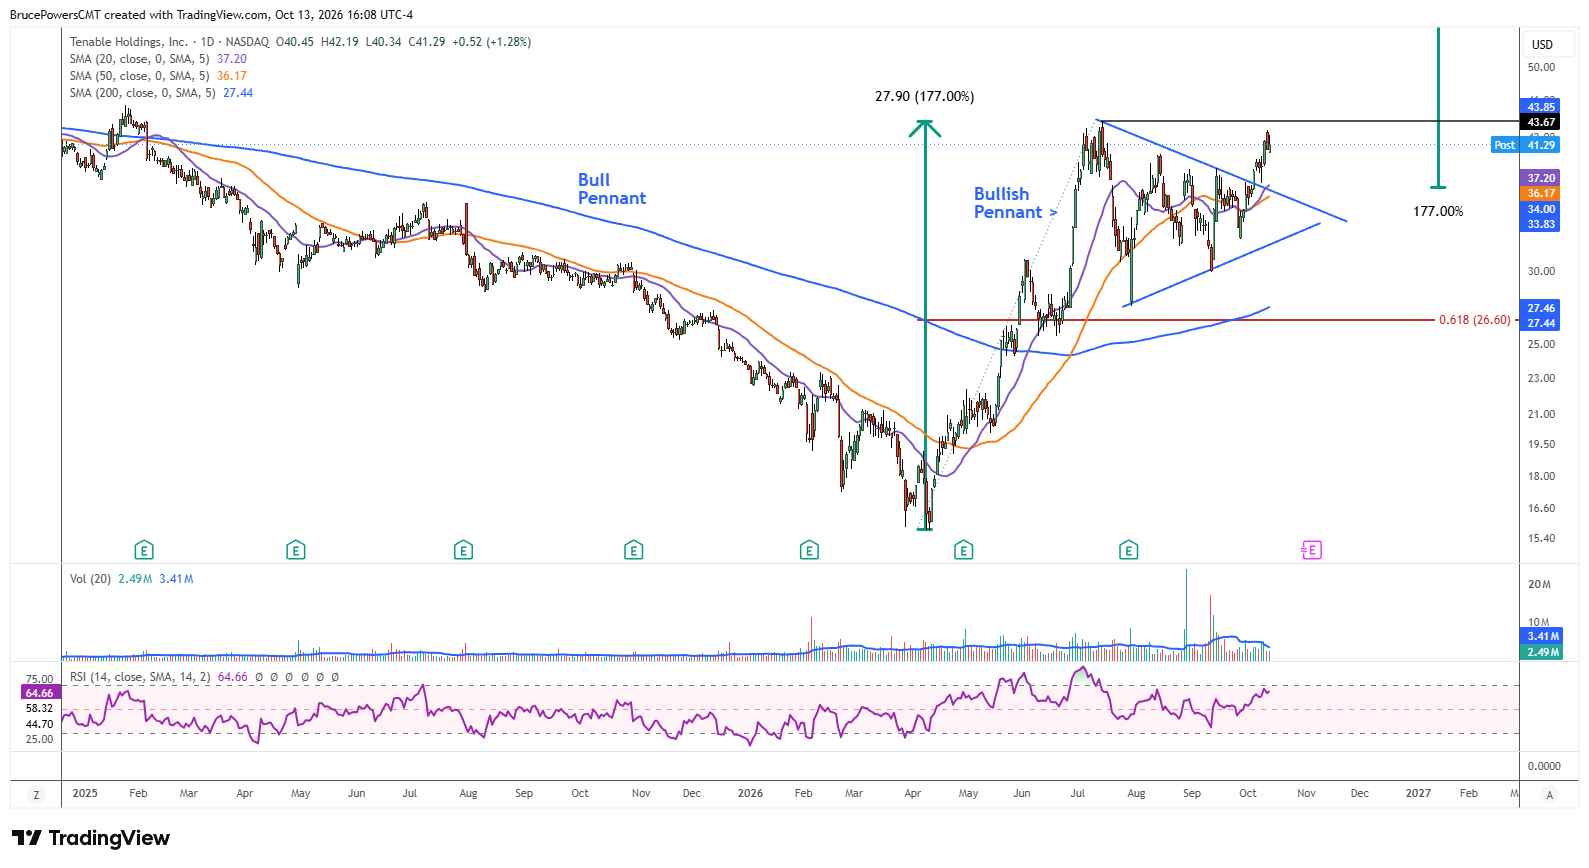Open the earnings E marker above May 2025

coord(295,550)
